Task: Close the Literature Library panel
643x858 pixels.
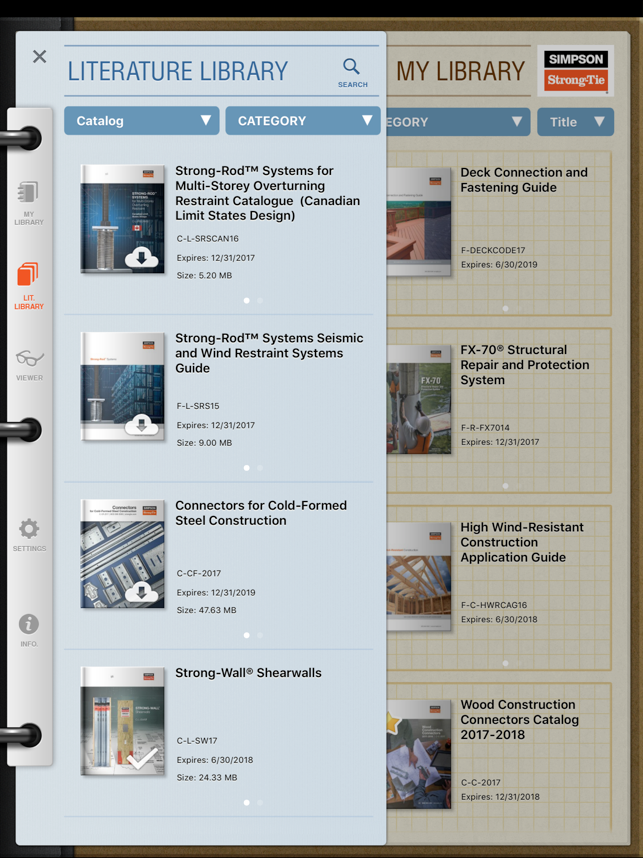Action: tap(39, 56)
